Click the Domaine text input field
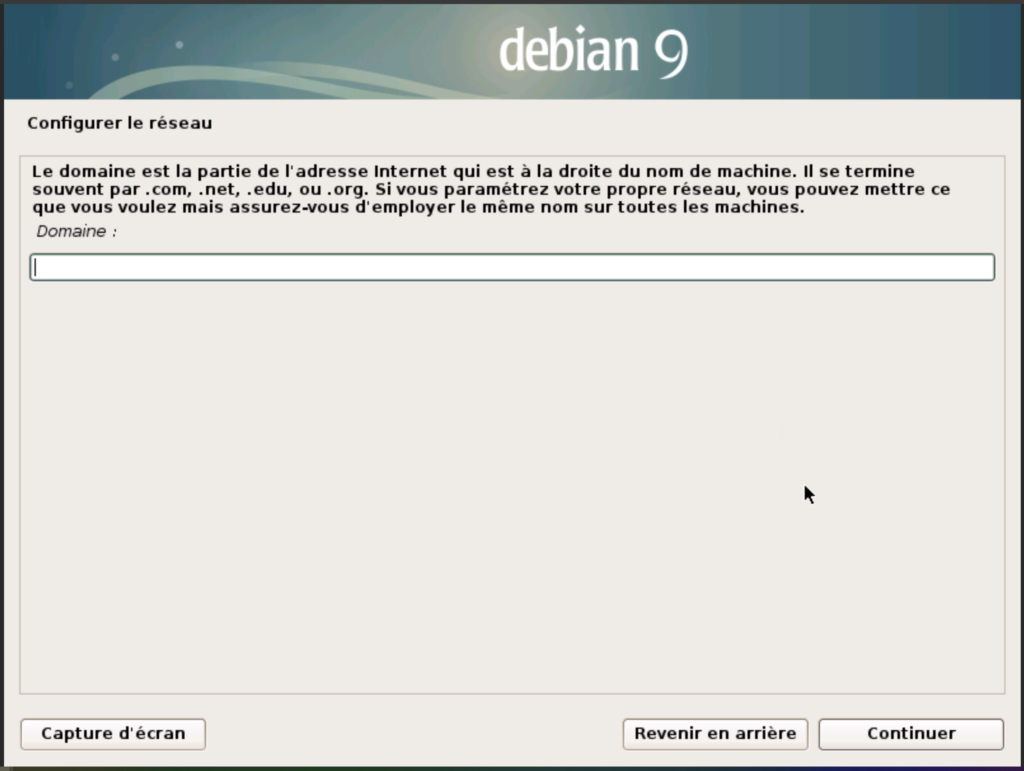 512,267
